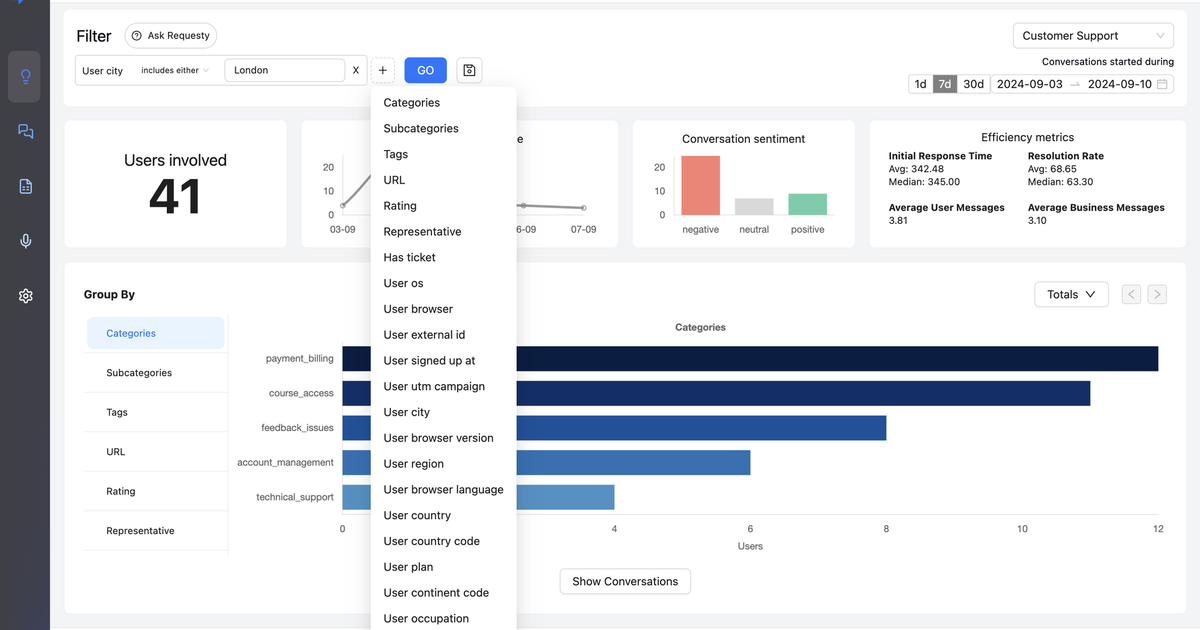The width and height of the screenshot is (1200, 630).
Task: Click the microphone icon in sidebar
Action: coord(25,241)
